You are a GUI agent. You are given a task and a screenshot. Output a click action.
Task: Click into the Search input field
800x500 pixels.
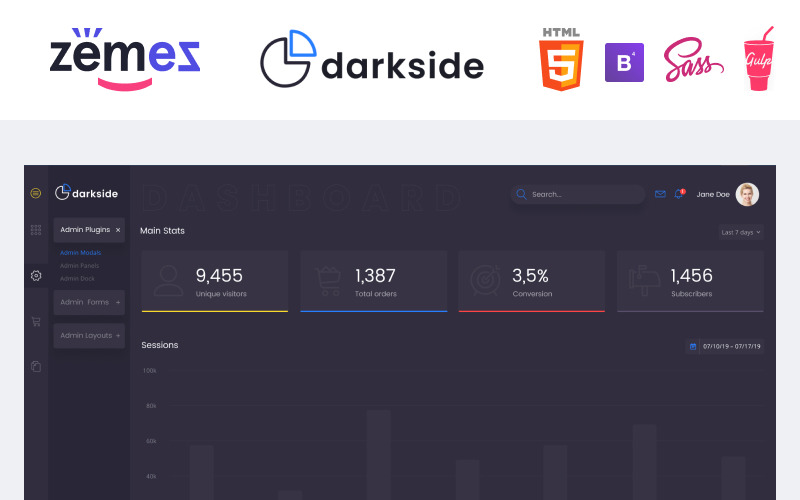click(x=585, y=194)
